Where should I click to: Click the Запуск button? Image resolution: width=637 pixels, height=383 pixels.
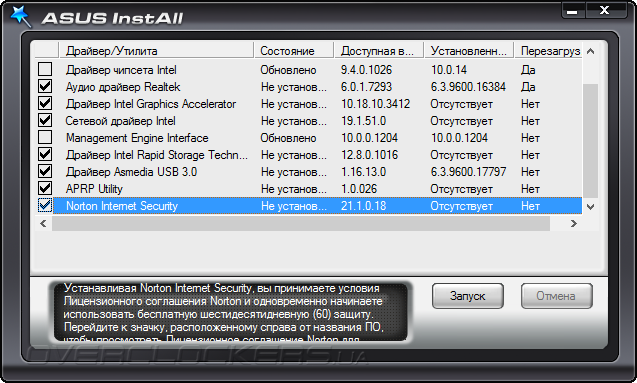468,296
